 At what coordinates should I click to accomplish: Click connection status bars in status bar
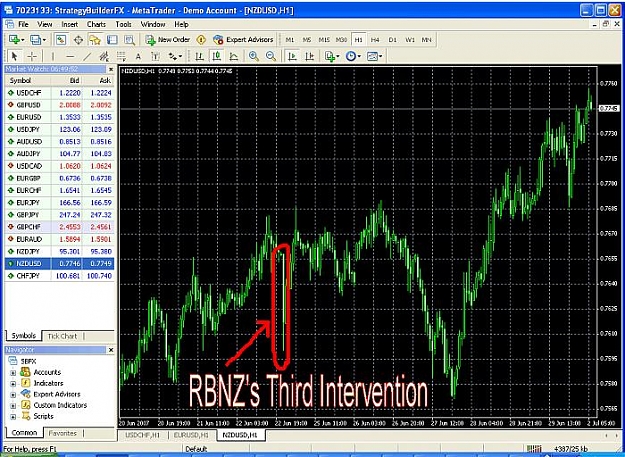coord(534,449)
